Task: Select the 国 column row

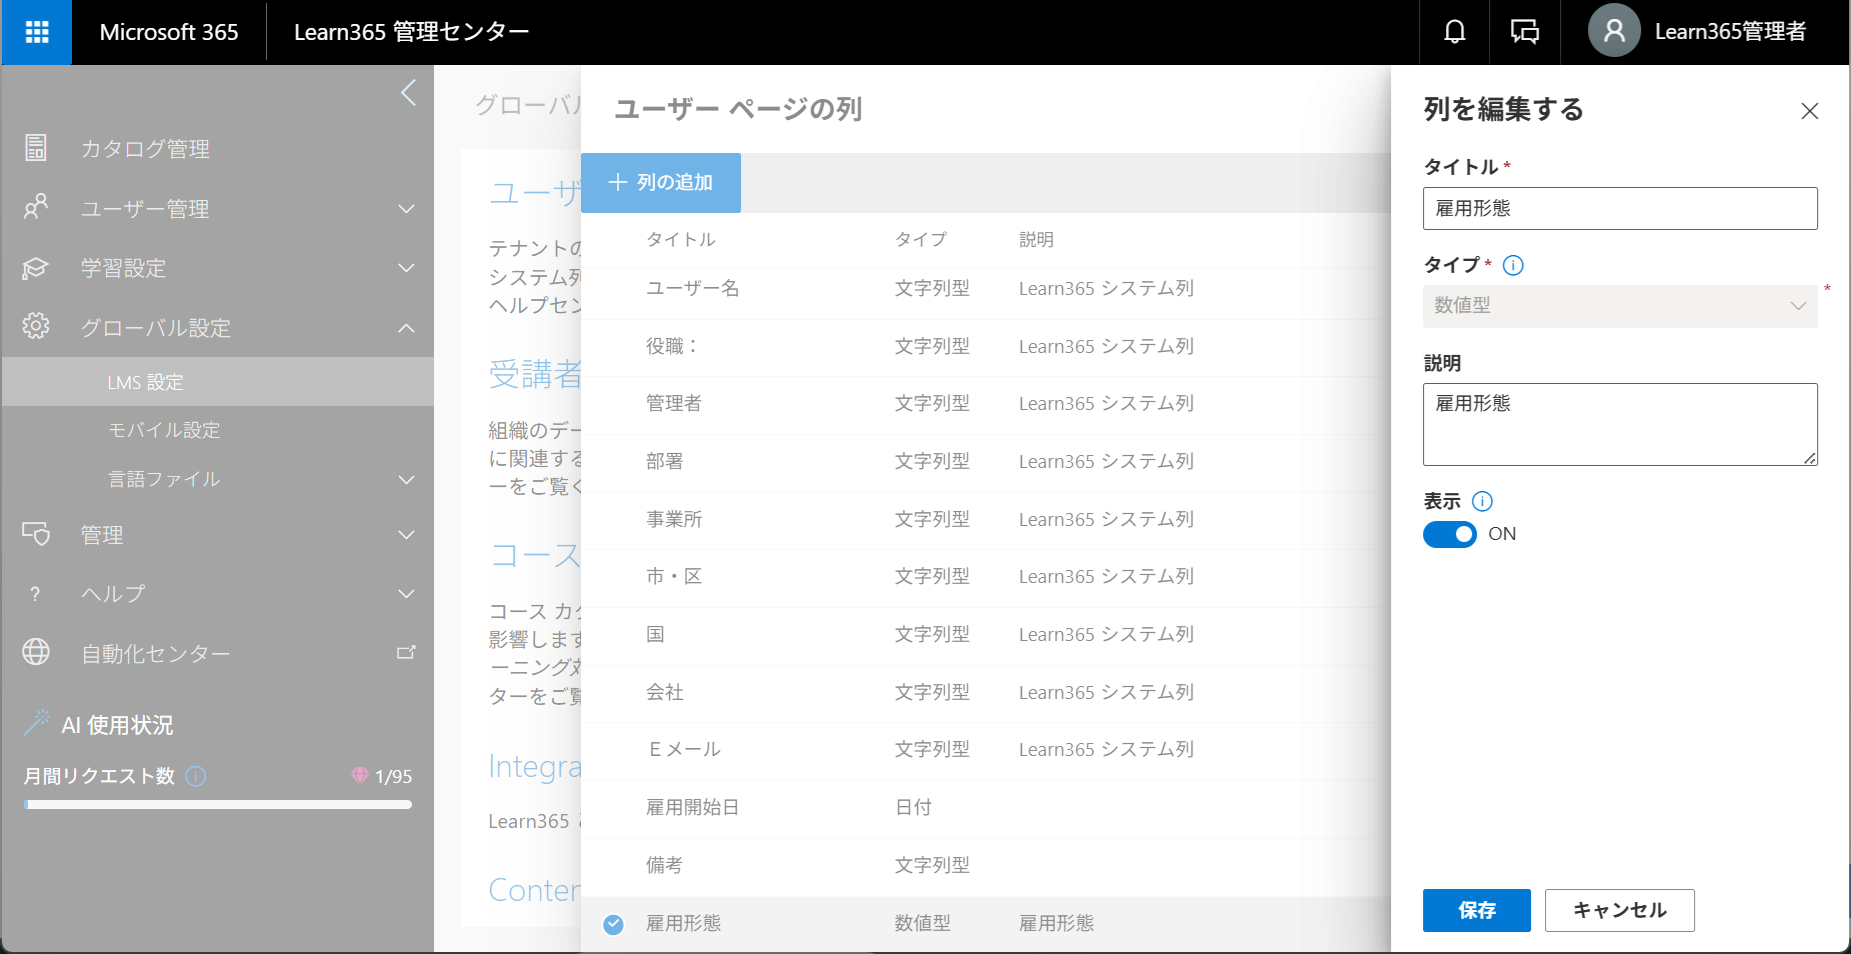Action: (985, 635)
